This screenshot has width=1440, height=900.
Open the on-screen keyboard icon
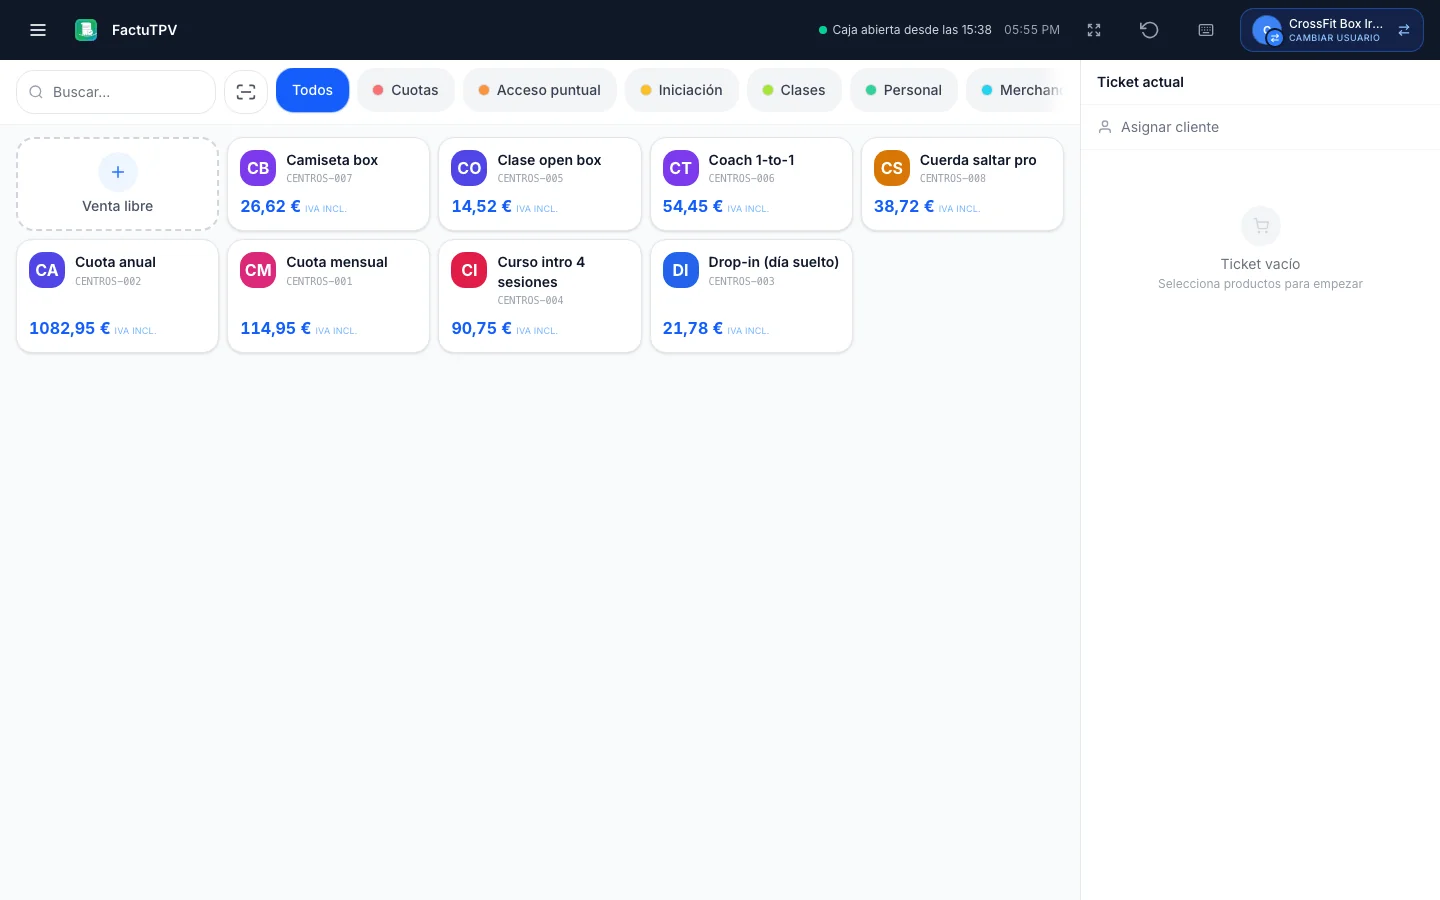click(x=1206, y=30)
